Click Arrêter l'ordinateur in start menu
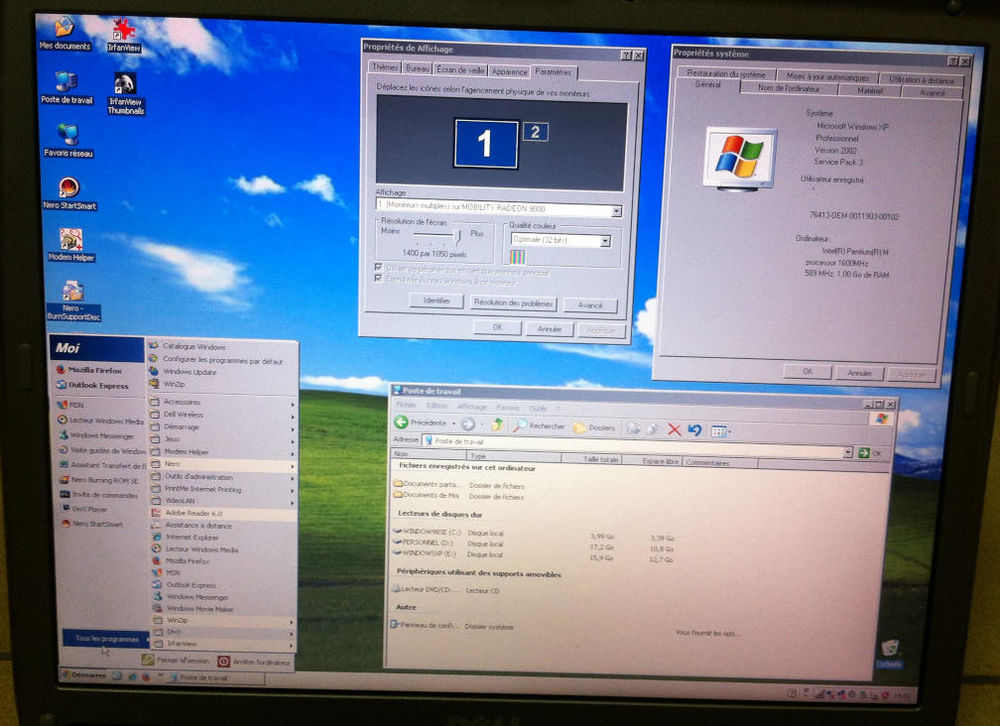The image size is (1000, 726). 254,662
